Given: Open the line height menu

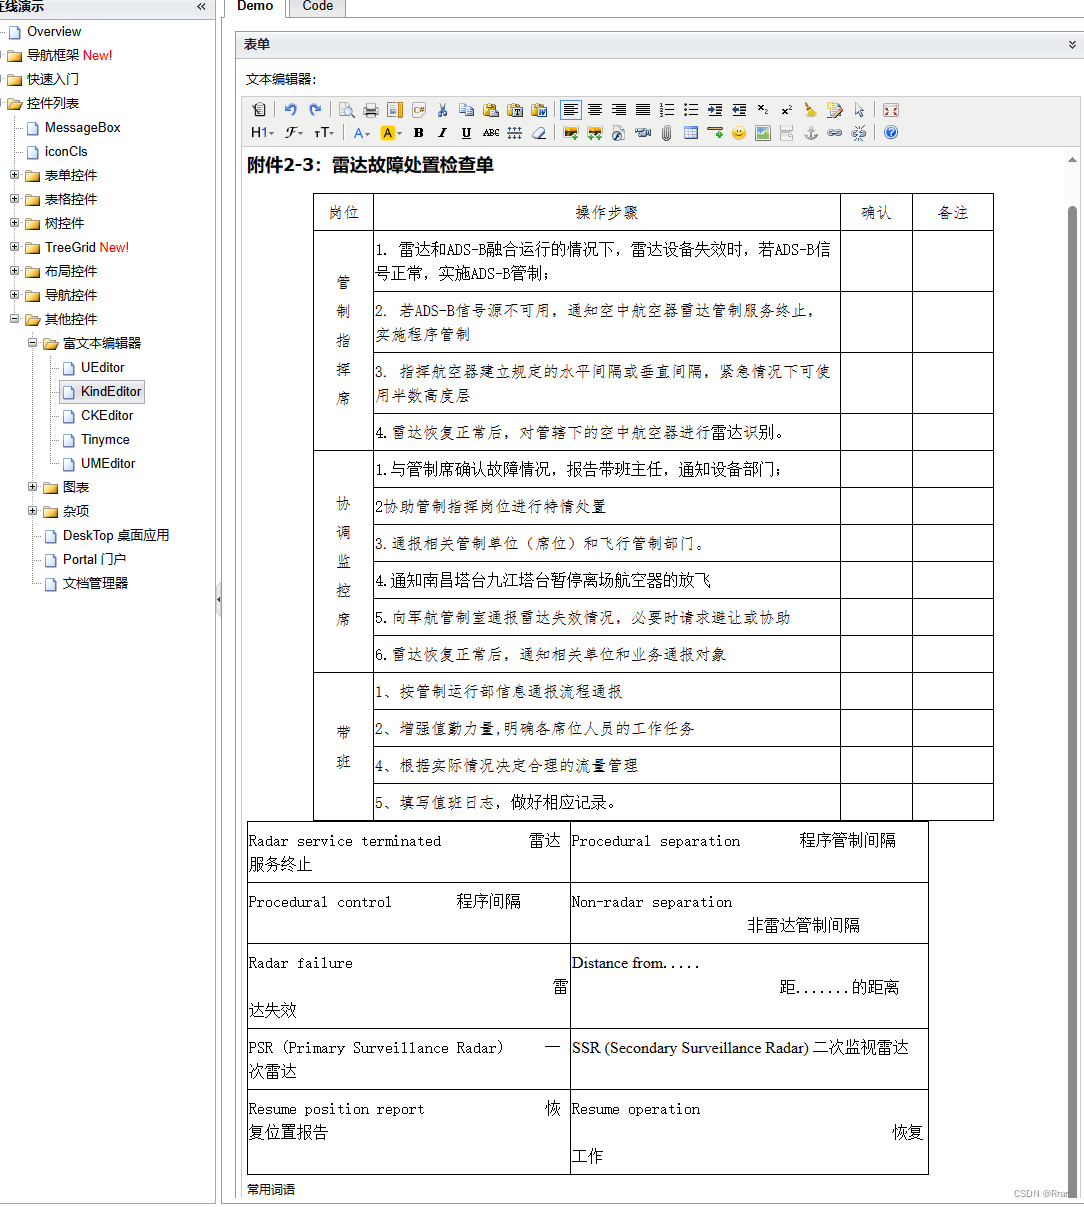Looking at the screenshot, I should coord(515,133).
